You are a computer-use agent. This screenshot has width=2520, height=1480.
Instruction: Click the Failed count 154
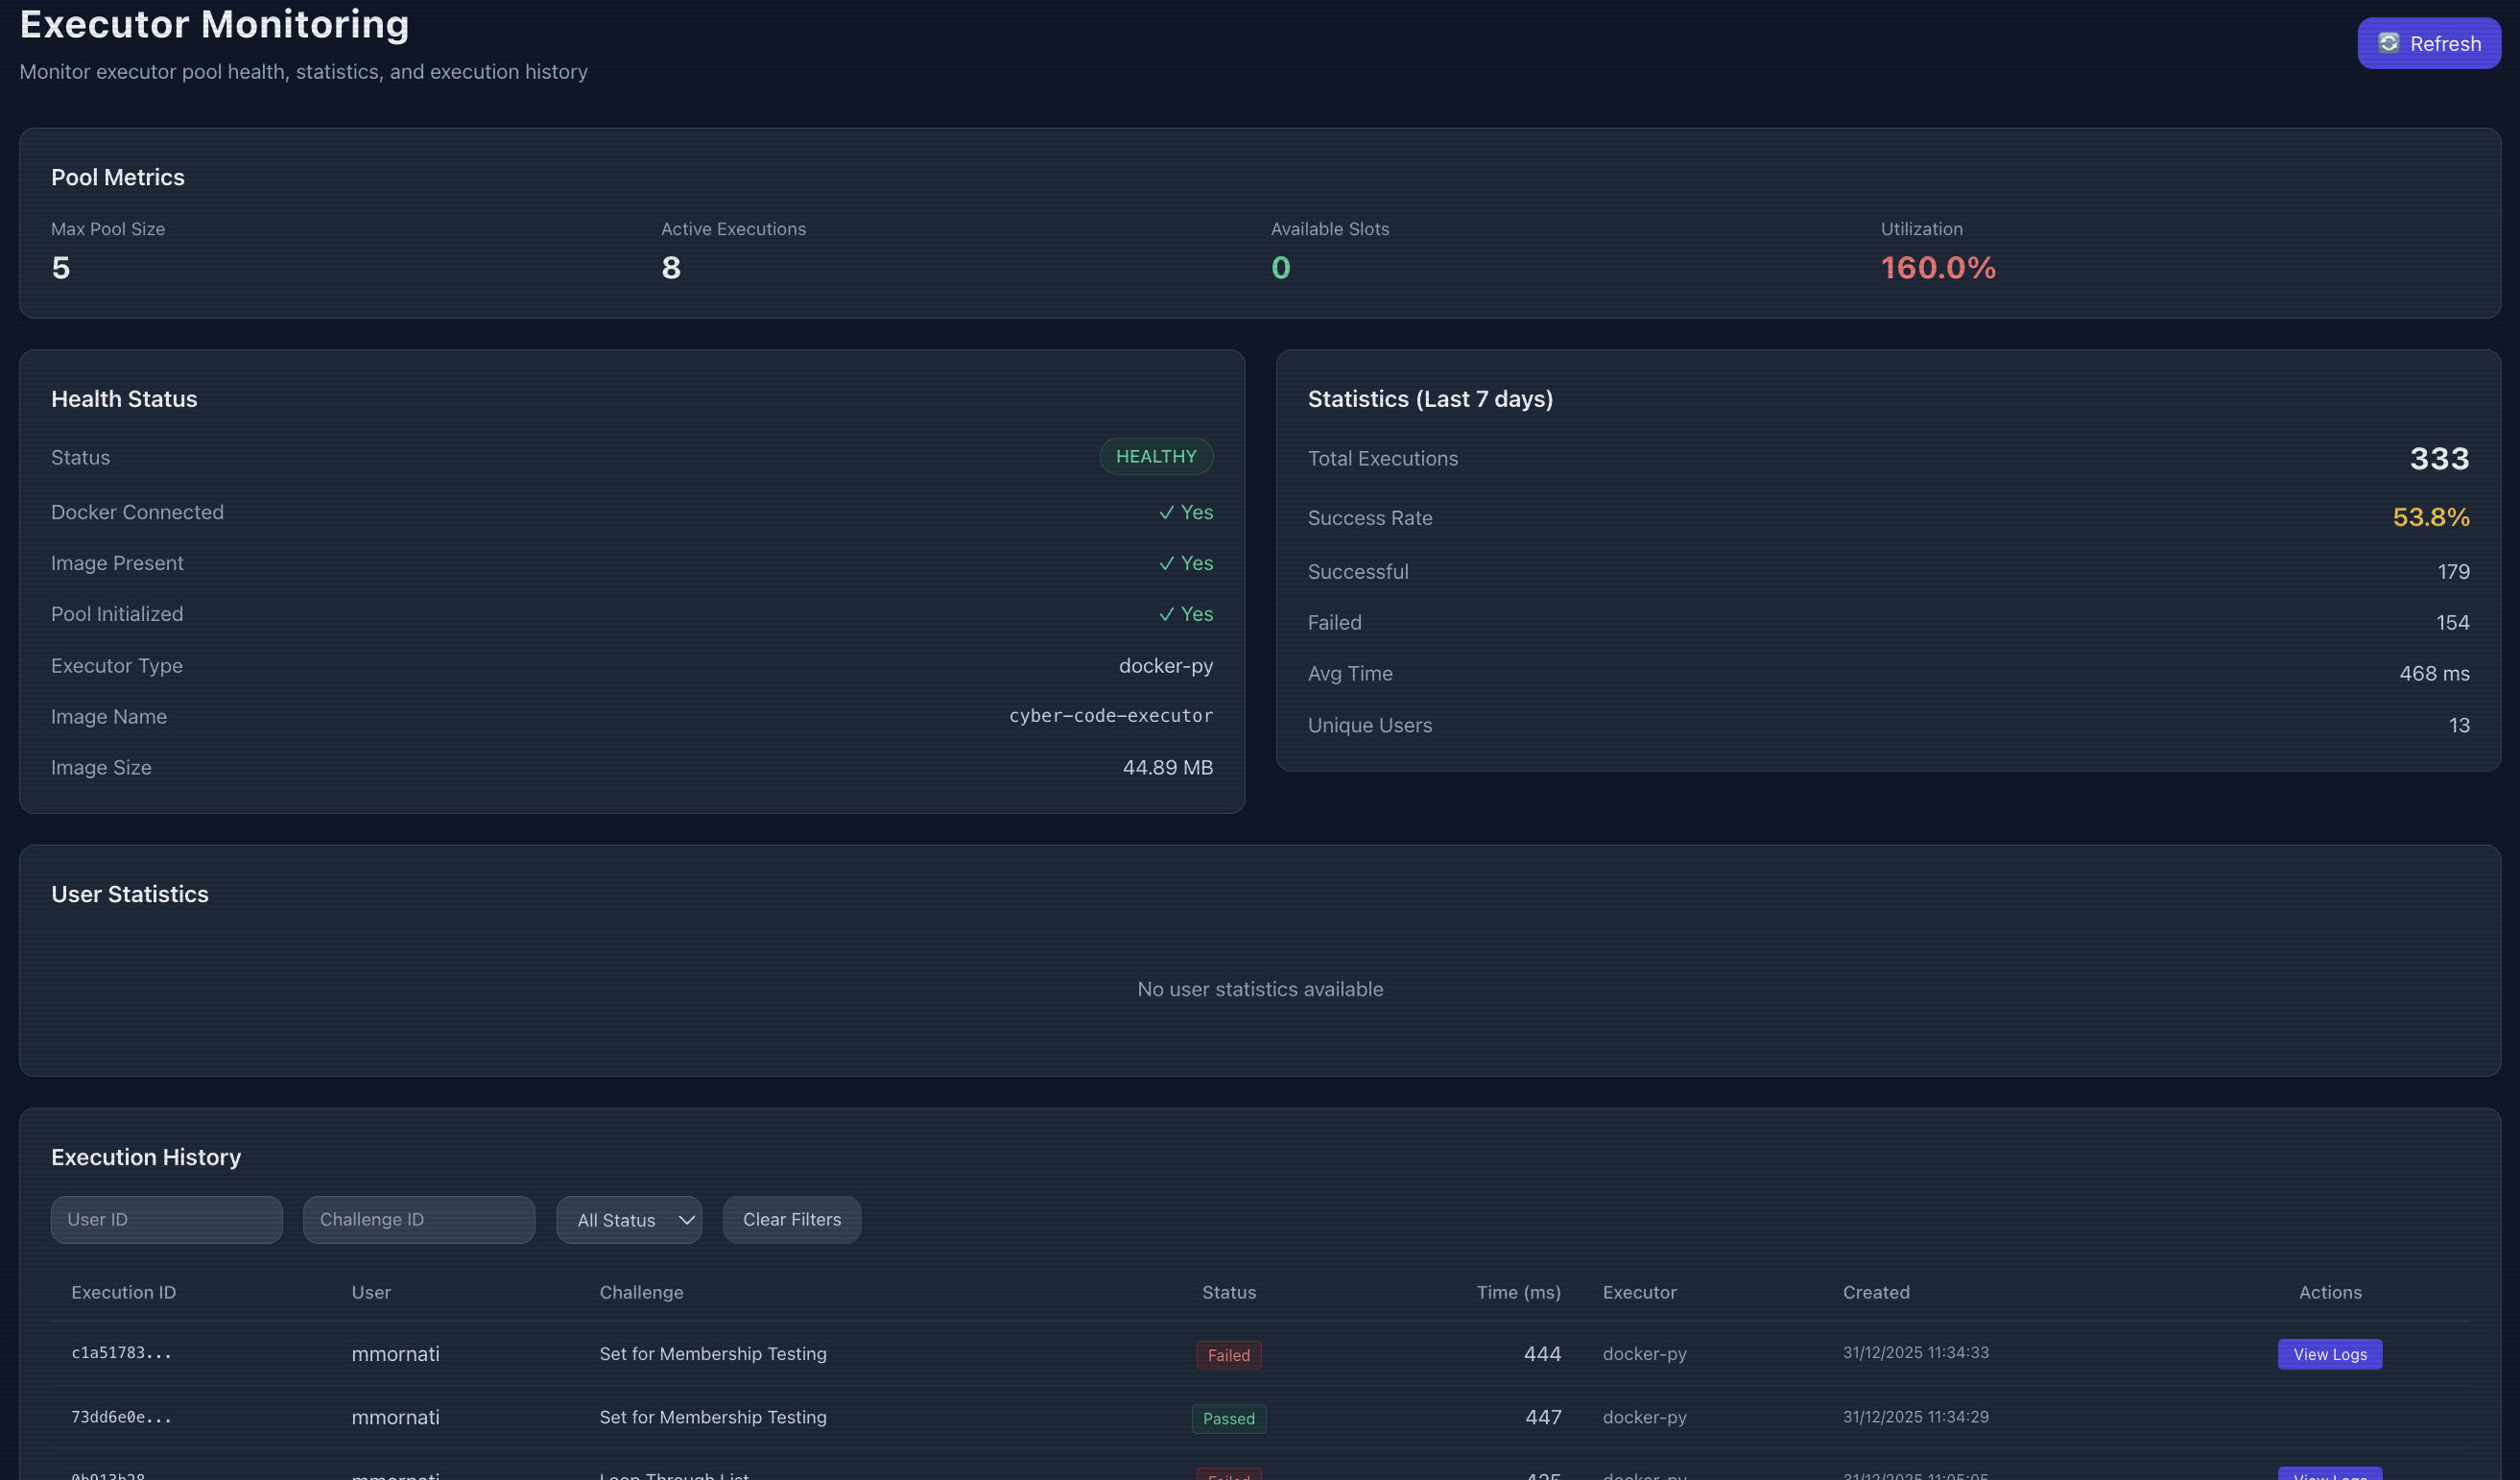click(x=2452, y=622)
